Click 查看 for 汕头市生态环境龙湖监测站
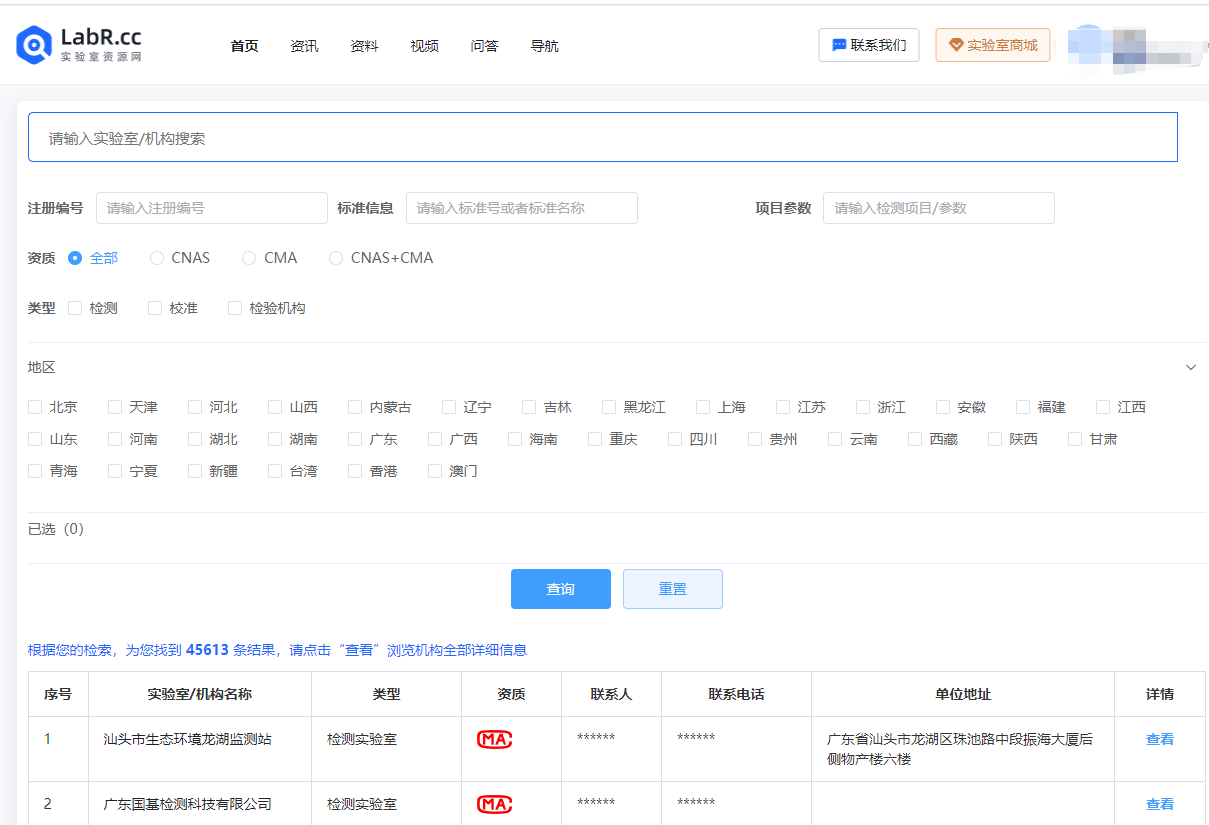 (1160, 740)
